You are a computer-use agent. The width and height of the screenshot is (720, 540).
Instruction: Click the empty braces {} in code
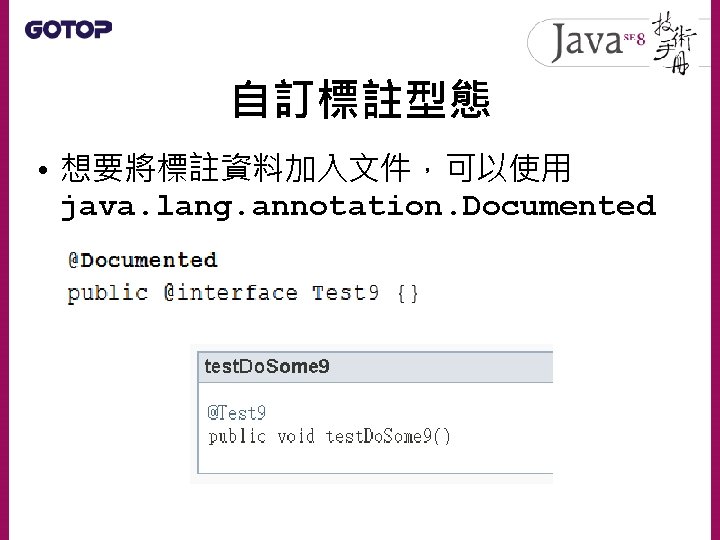(x=408, y=293)
